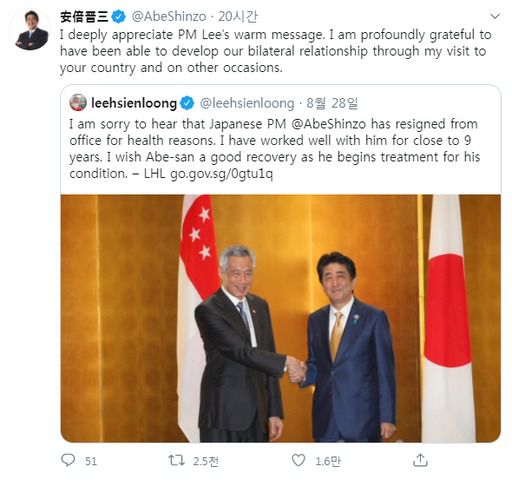Open the 8월 28일 quoted tweet date

coord(332,103)
